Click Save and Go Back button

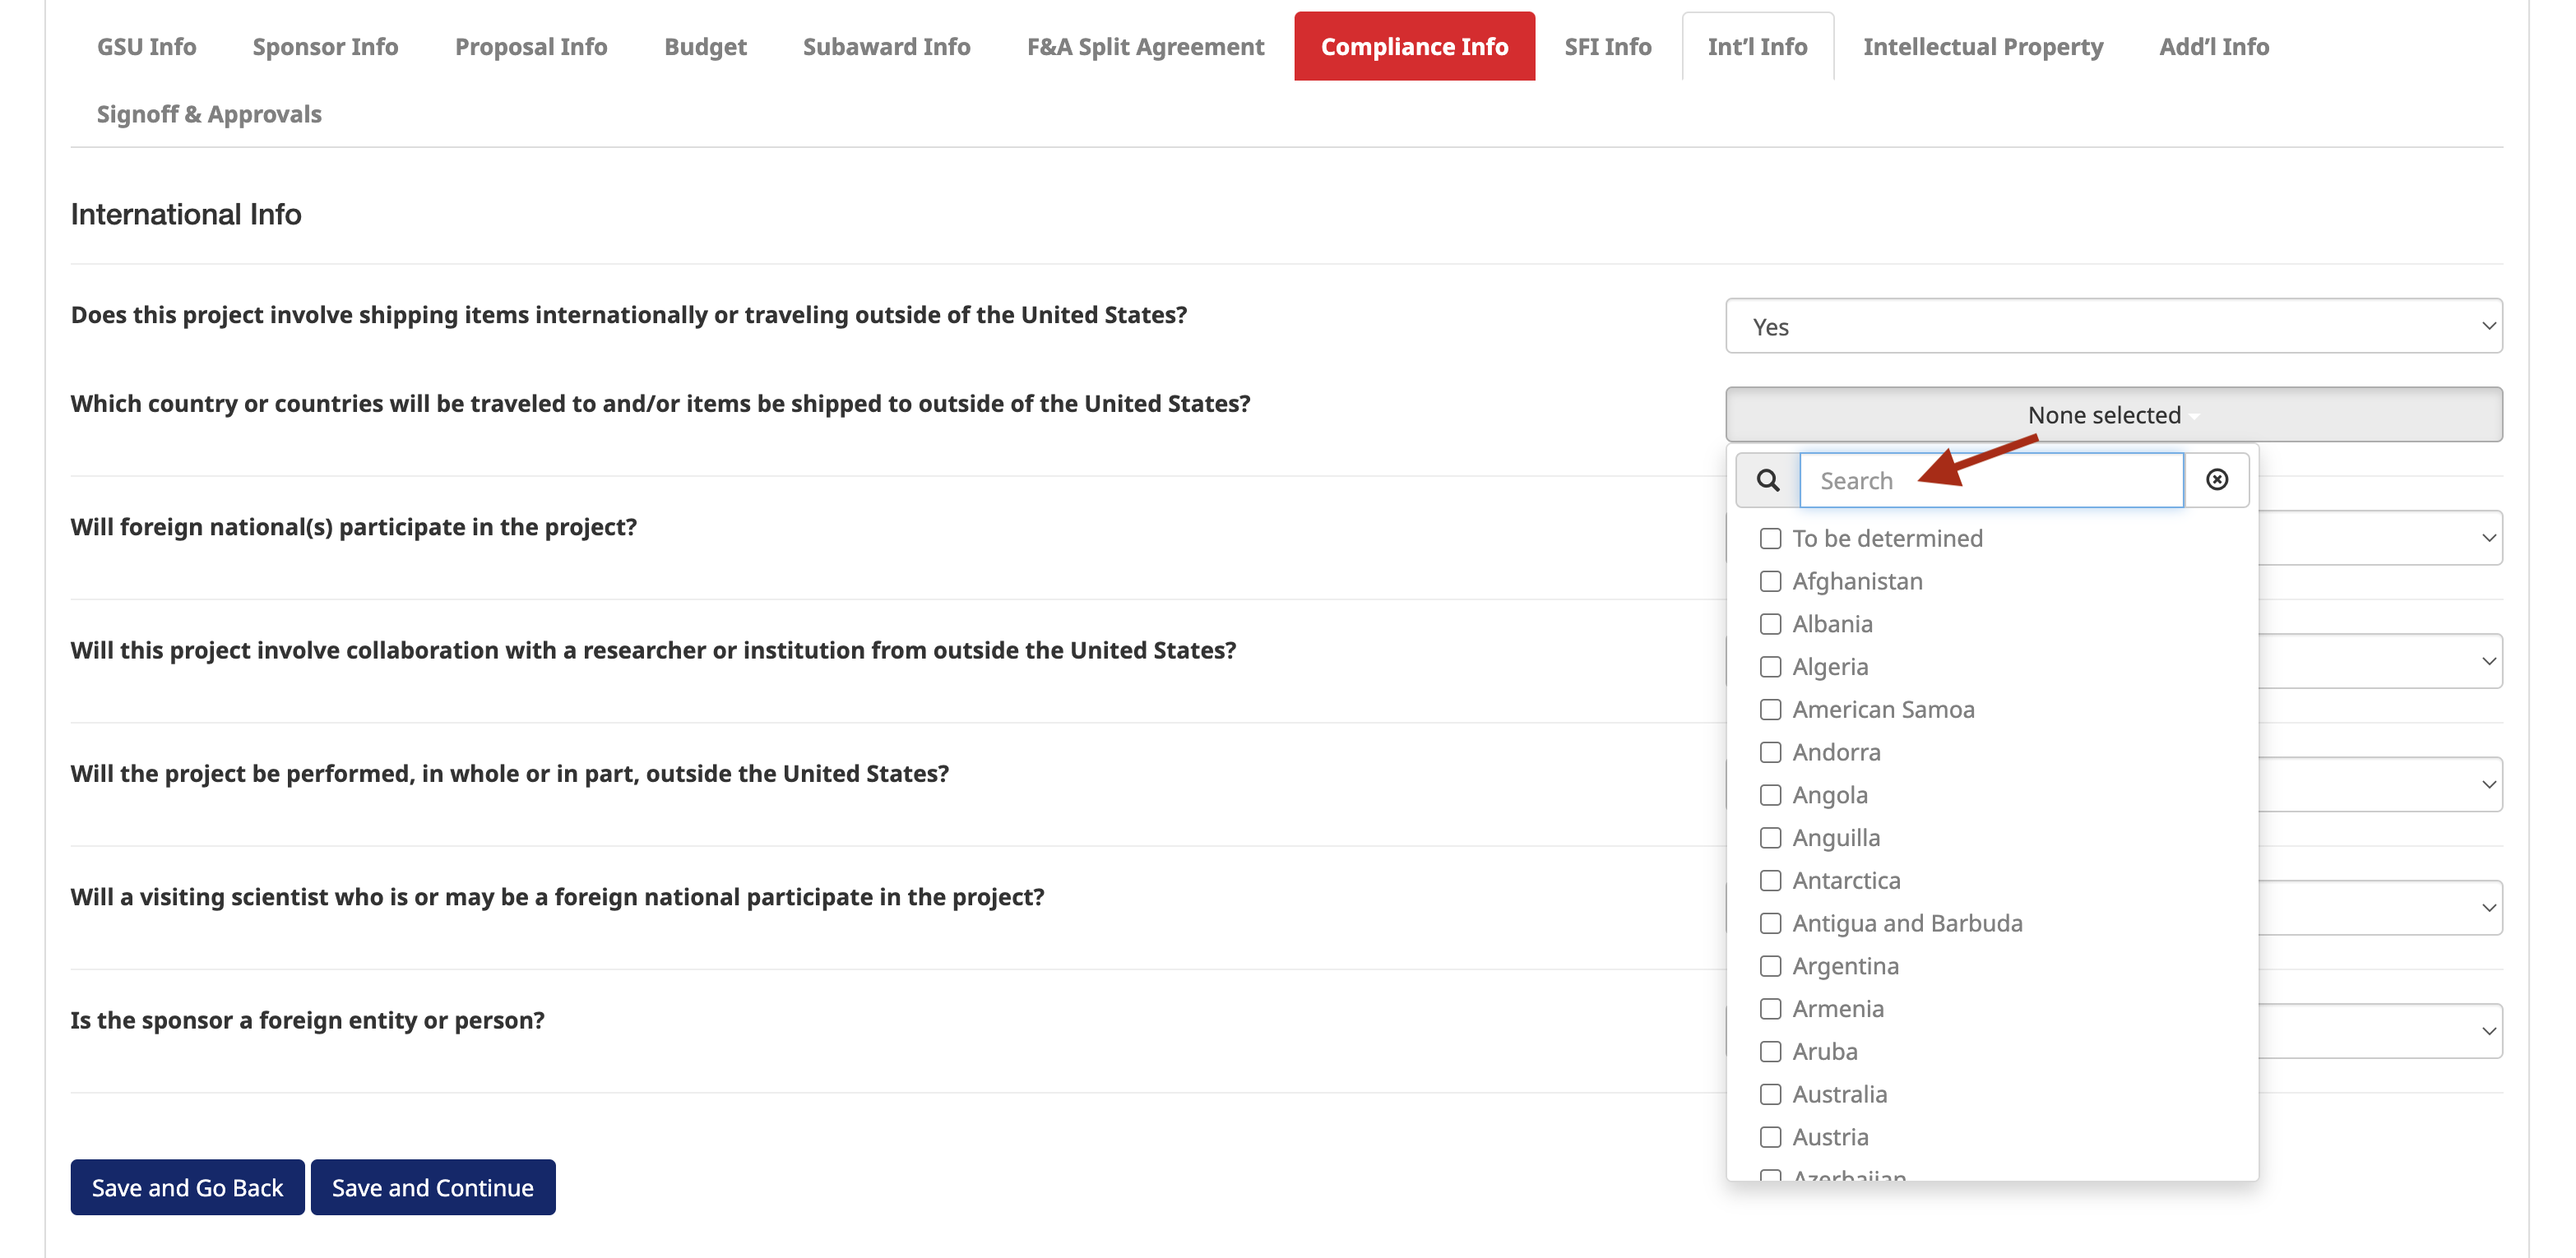(x=187, y=1188)
